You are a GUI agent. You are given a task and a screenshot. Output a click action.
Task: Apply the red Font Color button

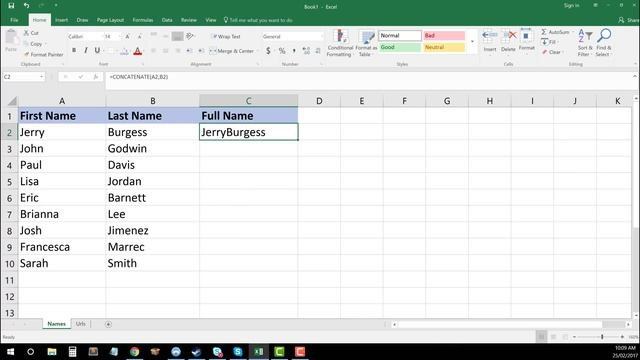pos(138,51)
